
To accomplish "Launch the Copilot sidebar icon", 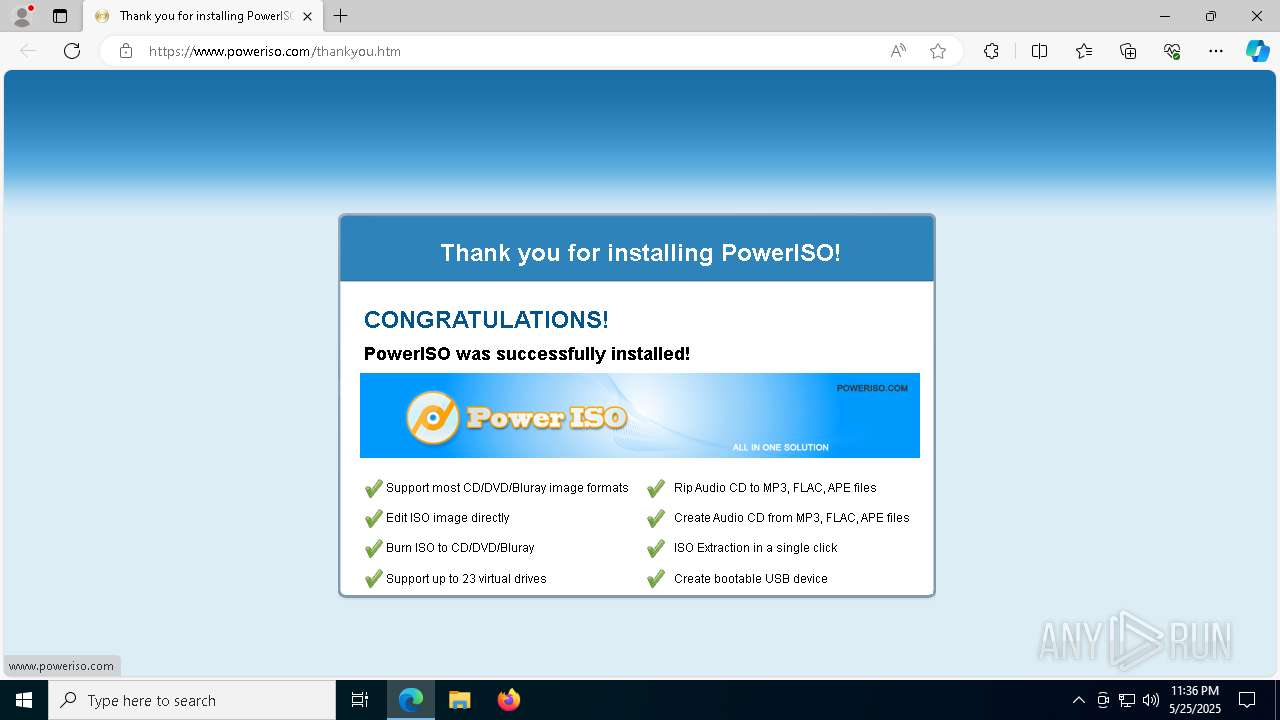I will [x=1257, y=51].
